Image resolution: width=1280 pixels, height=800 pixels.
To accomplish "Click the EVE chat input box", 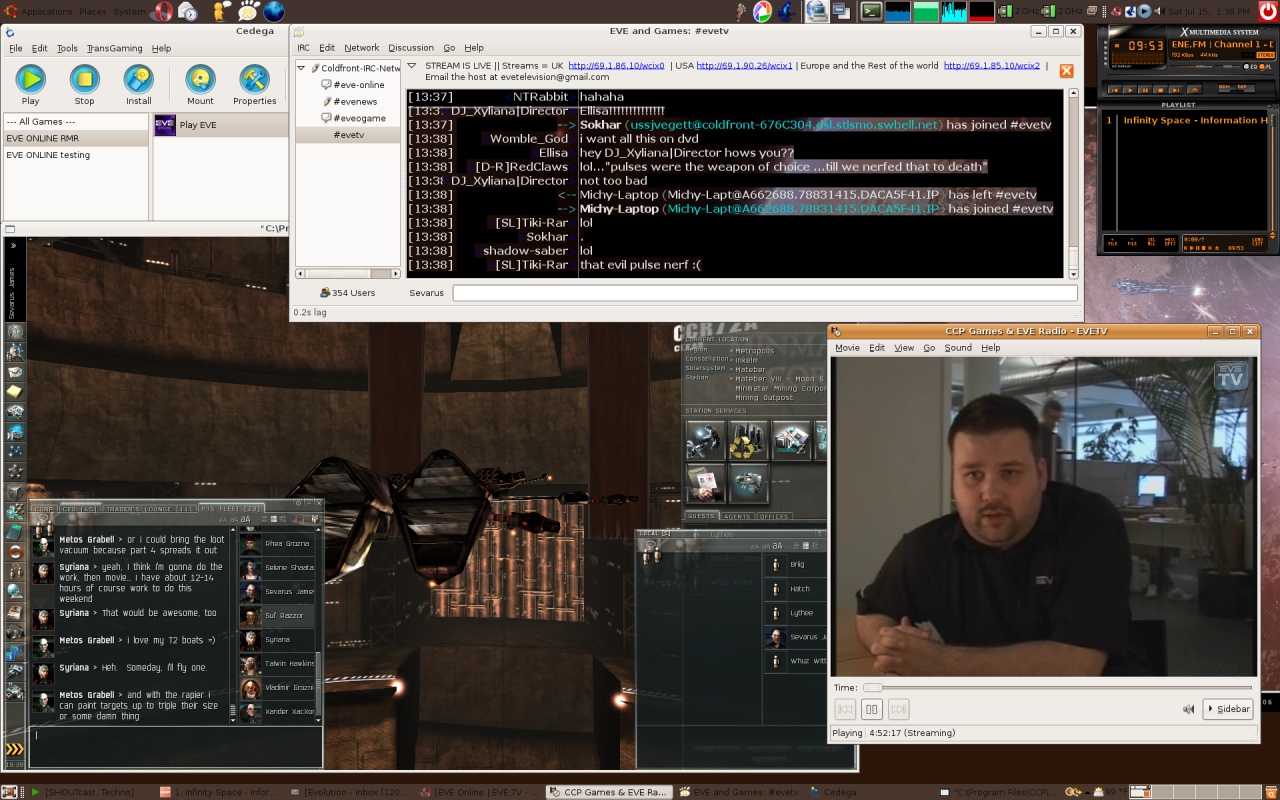I will pos(176,746).
